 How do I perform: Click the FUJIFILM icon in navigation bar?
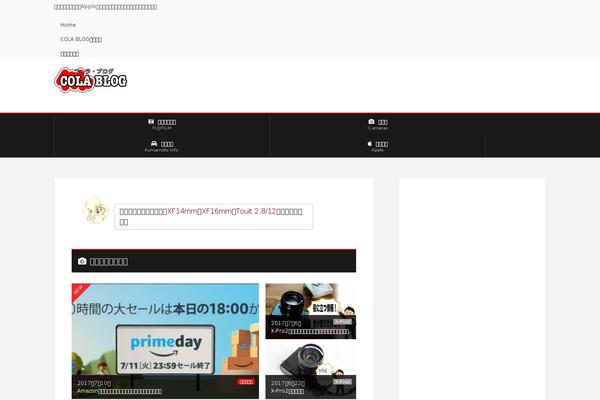151,121
